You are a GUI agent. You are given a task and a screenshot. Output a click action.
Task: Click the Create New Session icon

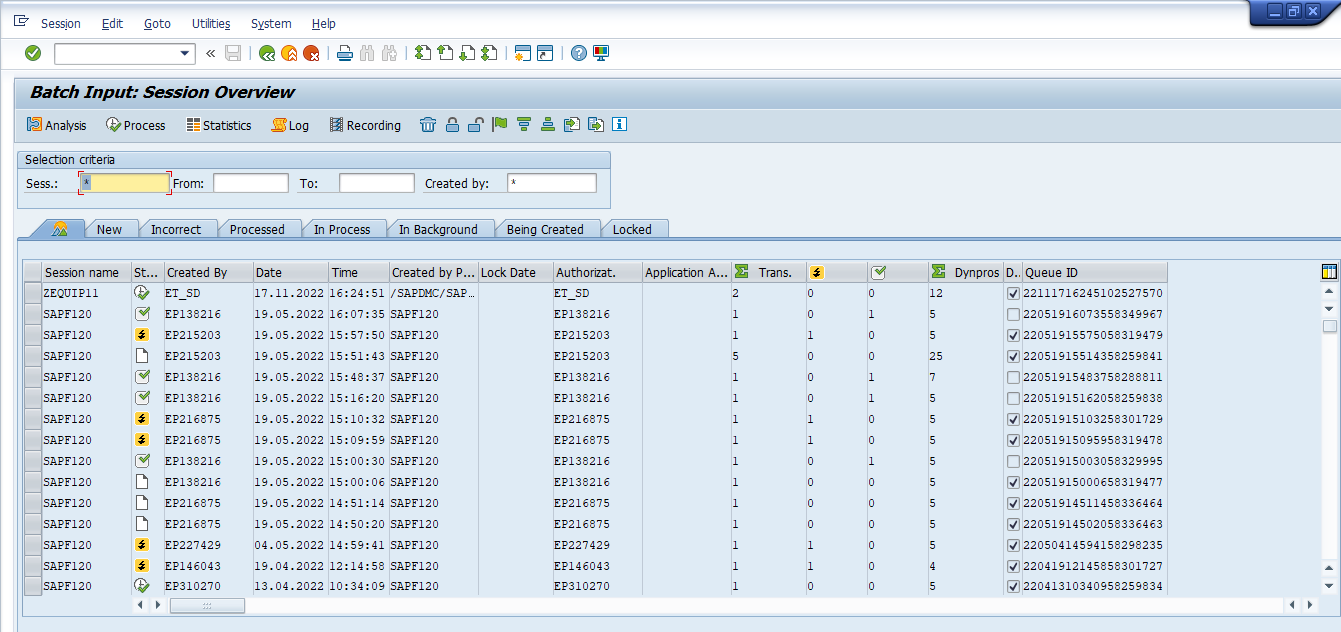[522, 53]
